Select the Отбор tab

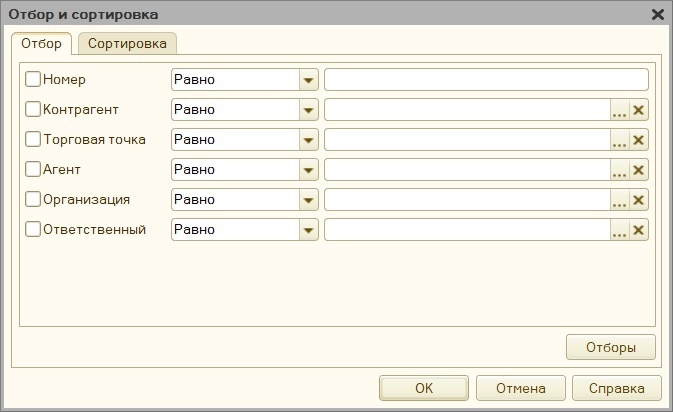point(42,43)
